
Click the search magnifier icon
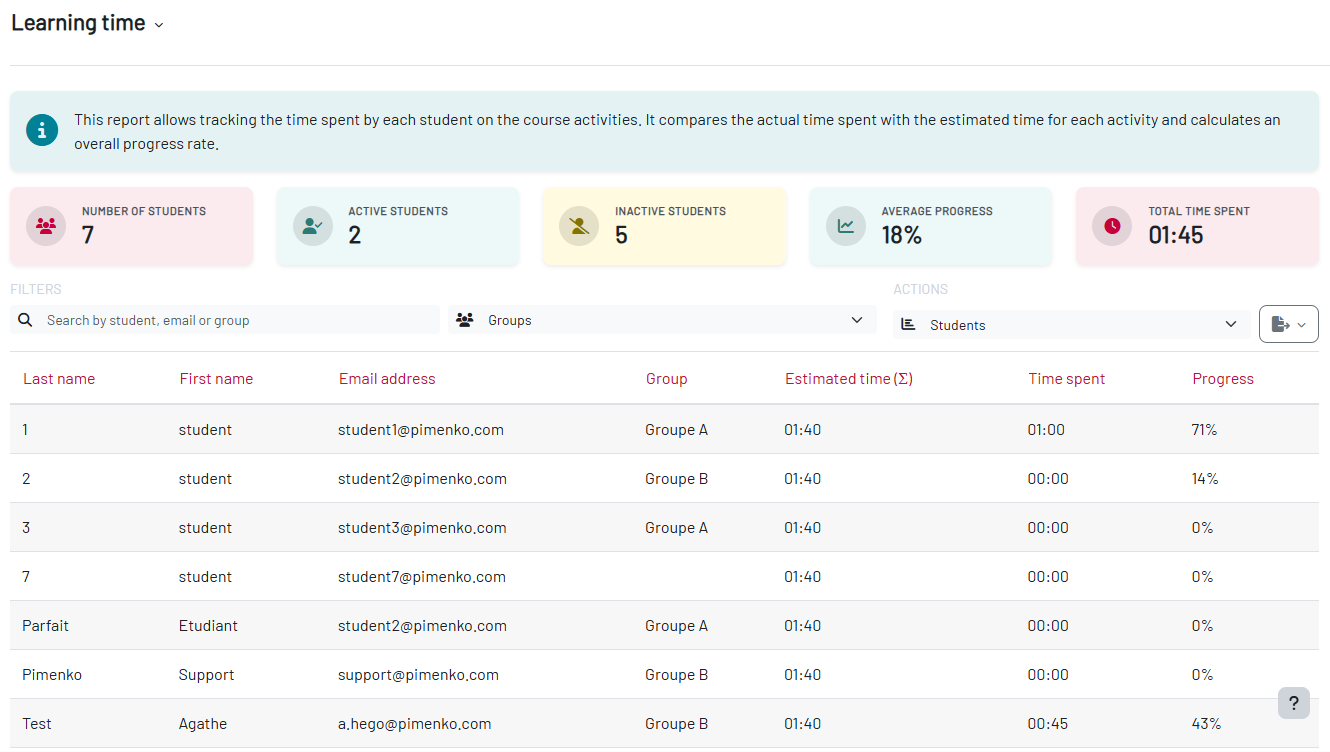[x=26, y=320]
